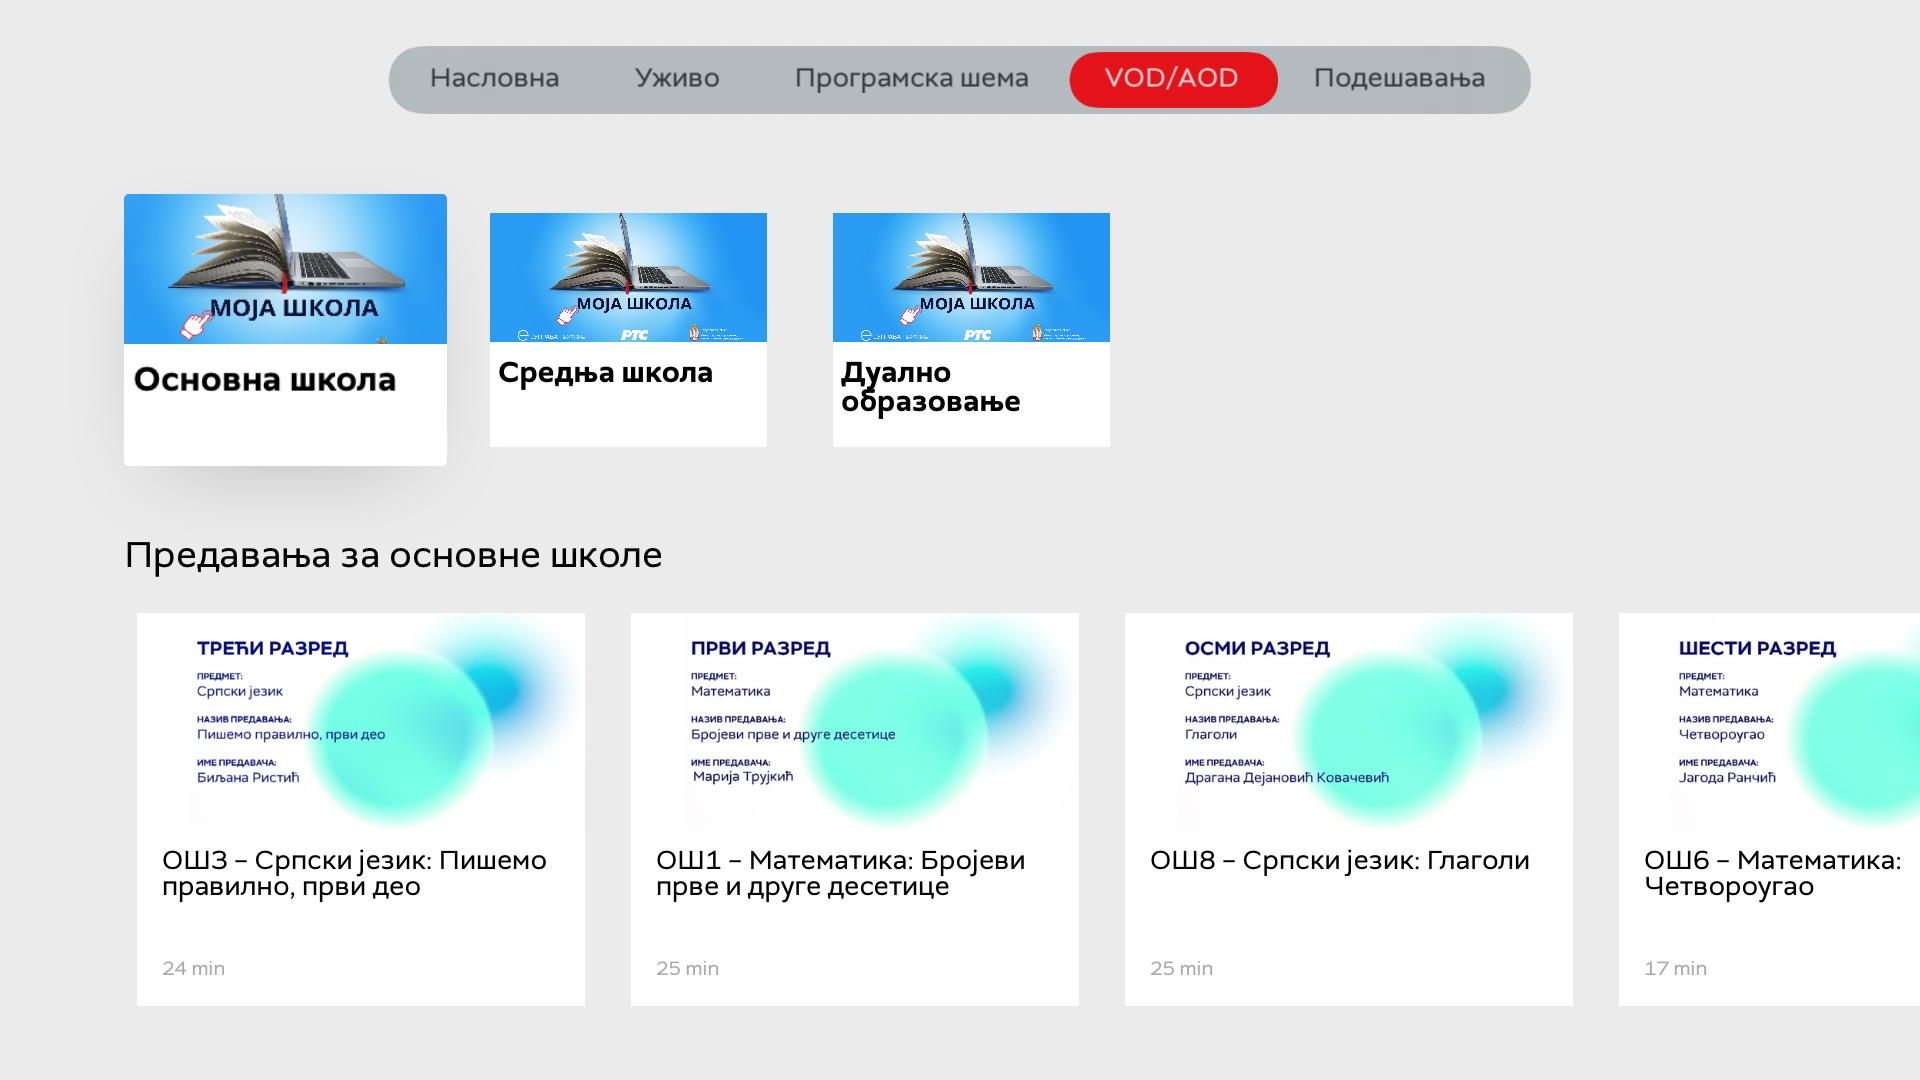Click the 24 min duration on ОШ3 card
Image resolution: width=1920 pixels, height=1080 pixels.
pos(193,969)
